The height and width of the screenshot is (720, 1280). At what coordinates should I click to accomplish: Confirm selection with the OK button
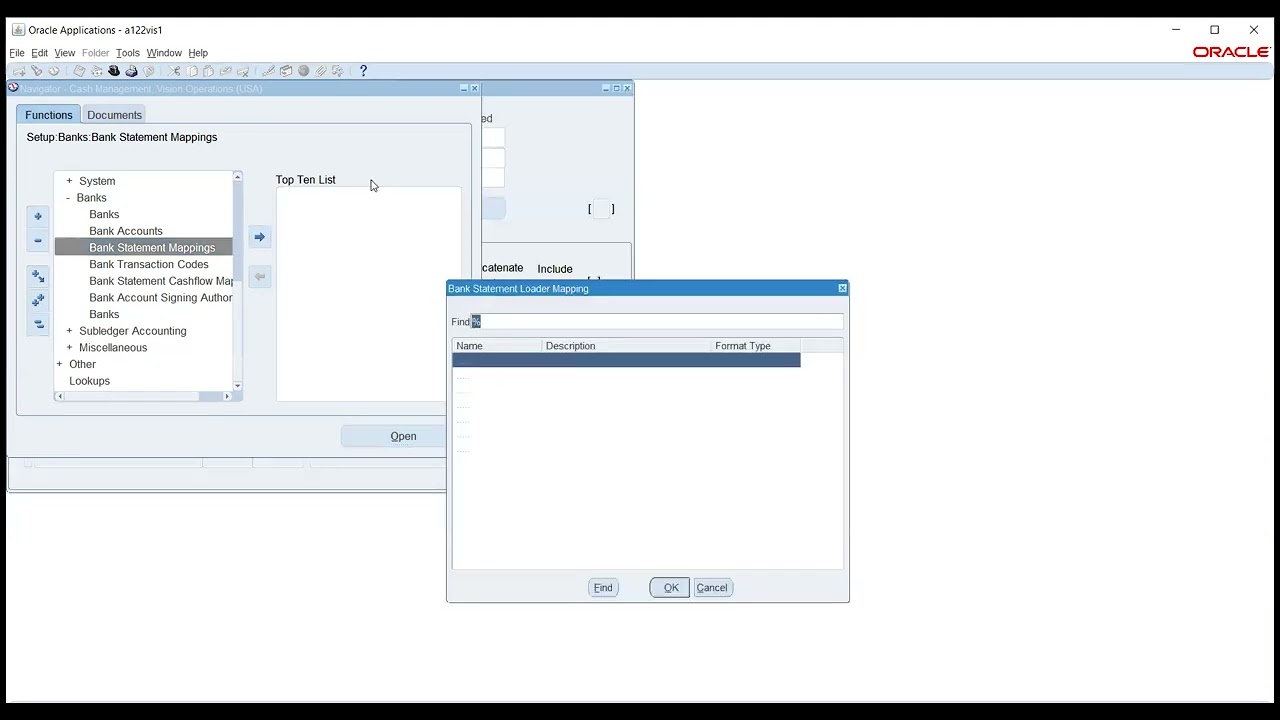pos(670,588)
